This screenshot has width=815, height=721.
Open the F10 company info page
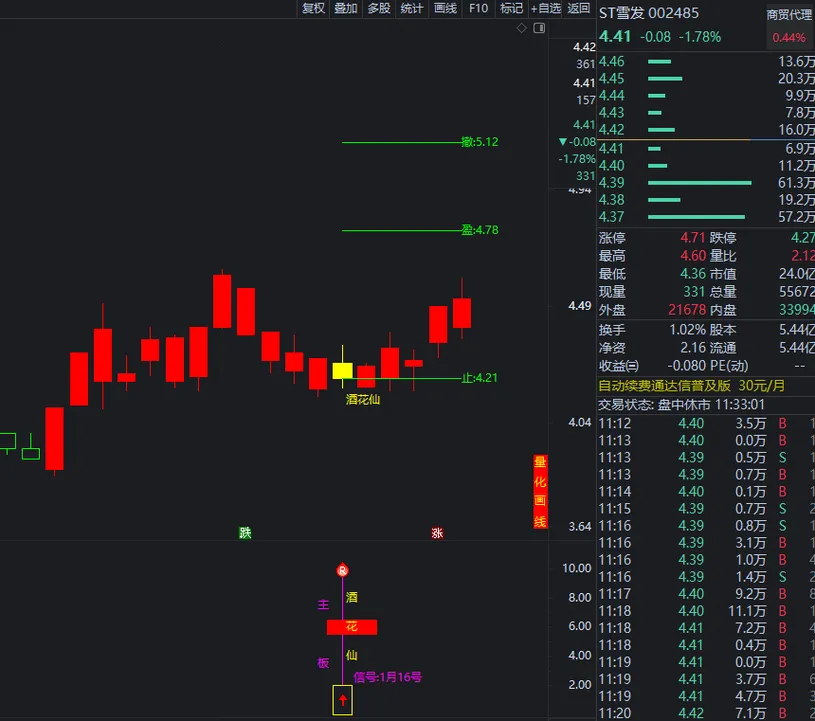pyautogui.click(x=478, y=8)
